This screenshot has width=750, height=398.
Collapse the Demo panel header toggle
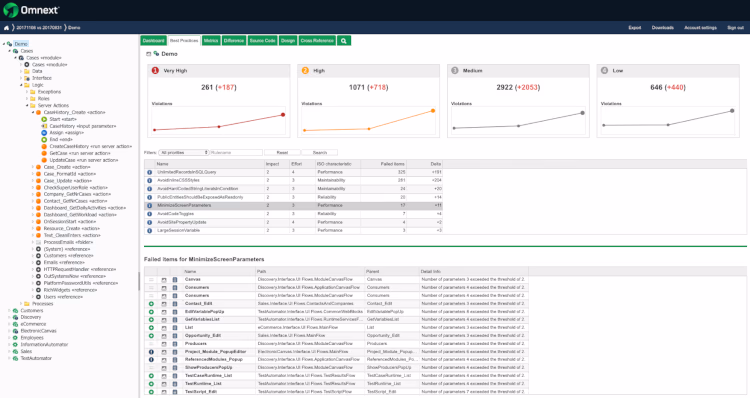[148, 54]
